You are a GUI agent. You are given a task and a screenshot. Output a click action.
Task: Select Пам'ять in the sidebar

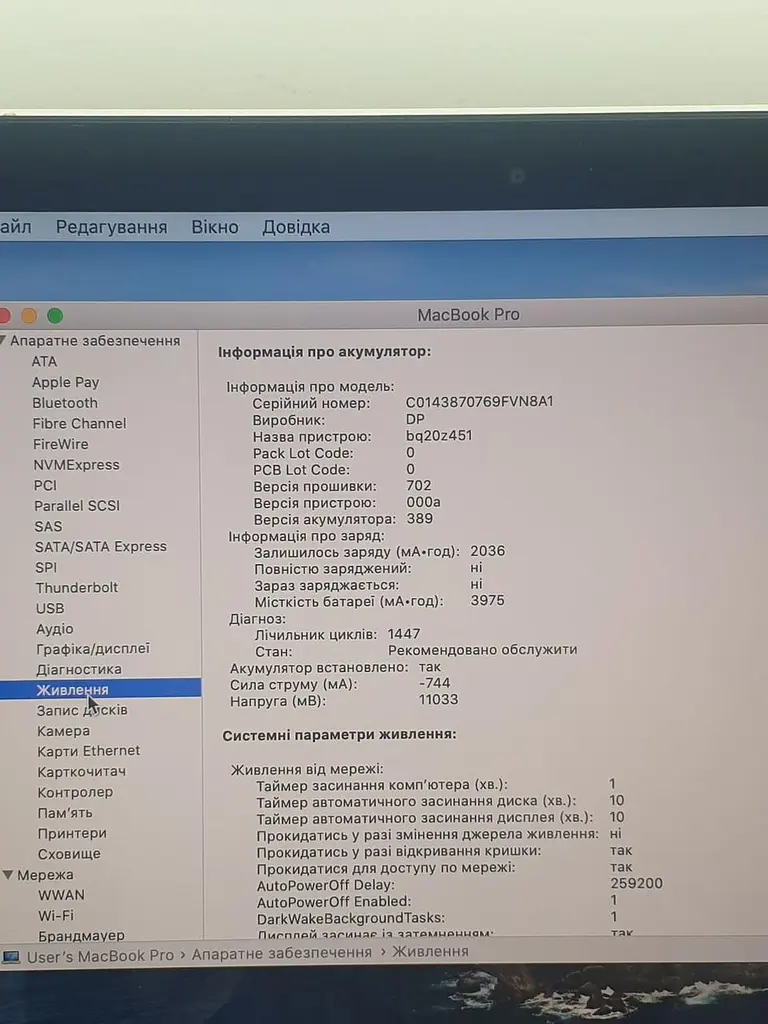click(x=65, y=813)
